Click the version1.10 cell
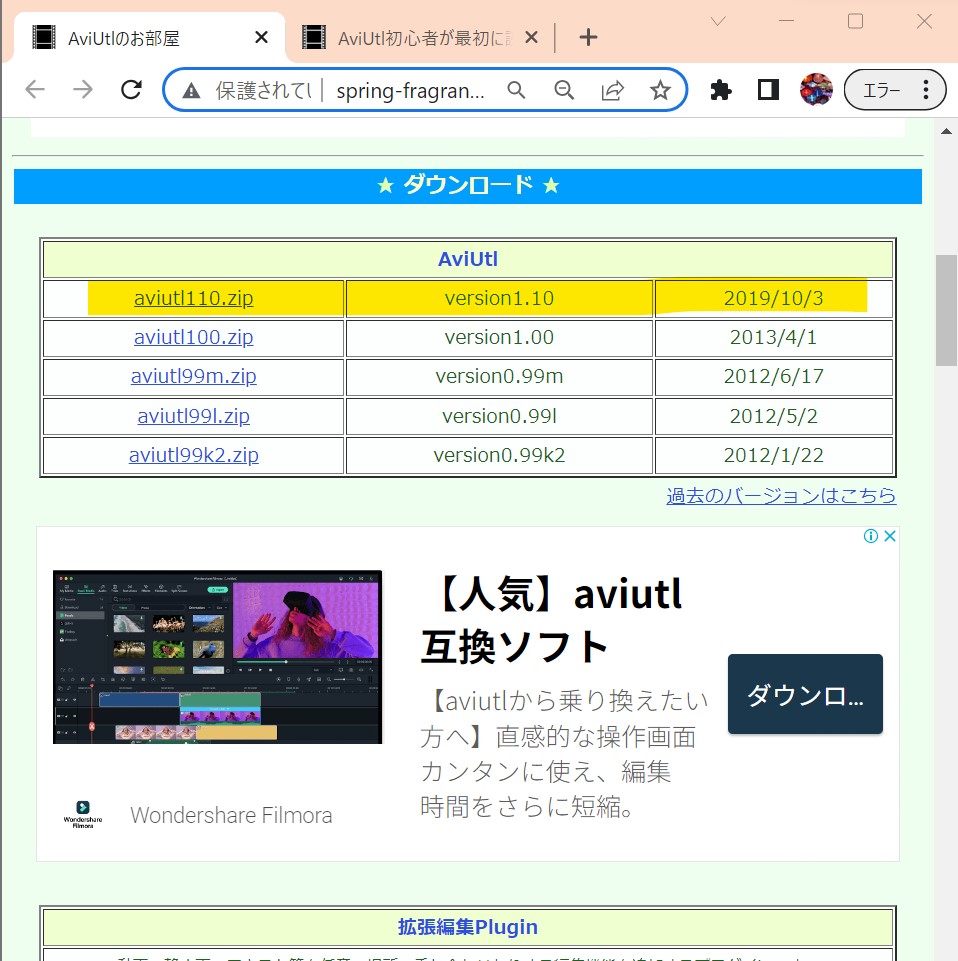958x961 pixels. coord(500,298)
